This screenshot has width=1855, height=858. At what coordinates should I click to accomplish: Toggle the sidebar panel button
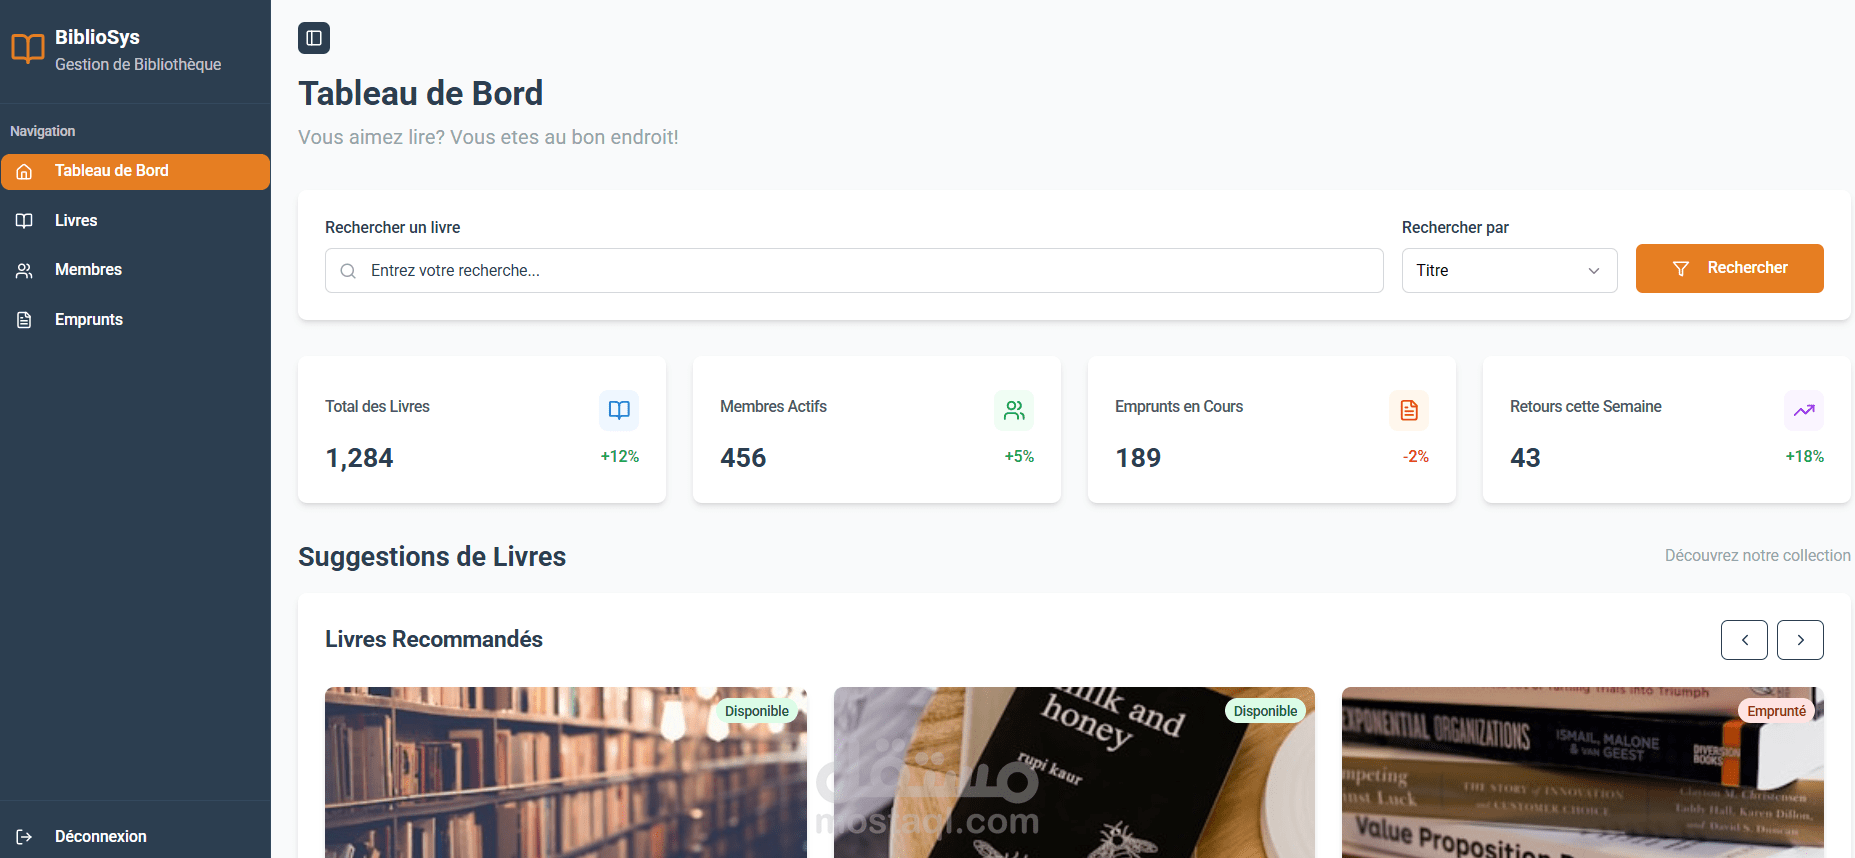[314, 38]
